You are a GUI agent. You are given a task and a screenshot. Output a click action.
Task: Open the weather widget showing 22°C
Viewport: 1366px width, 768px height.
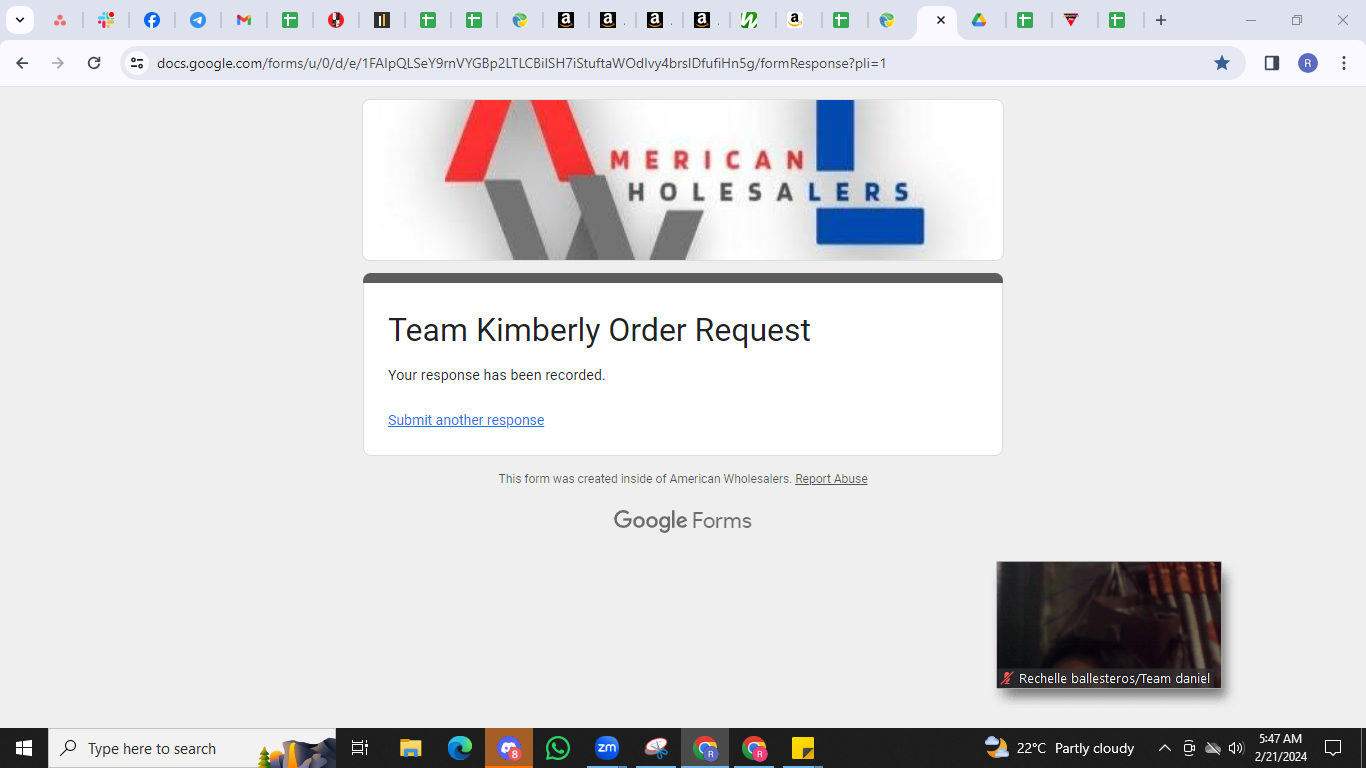tap(1059, 748)
